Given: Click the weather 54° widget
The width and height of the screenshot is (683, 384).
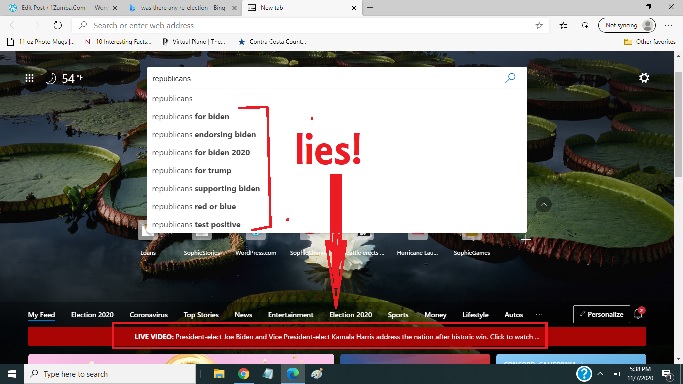Looking at the screenshot, I should pyautogui.click(x=64, y=78).
